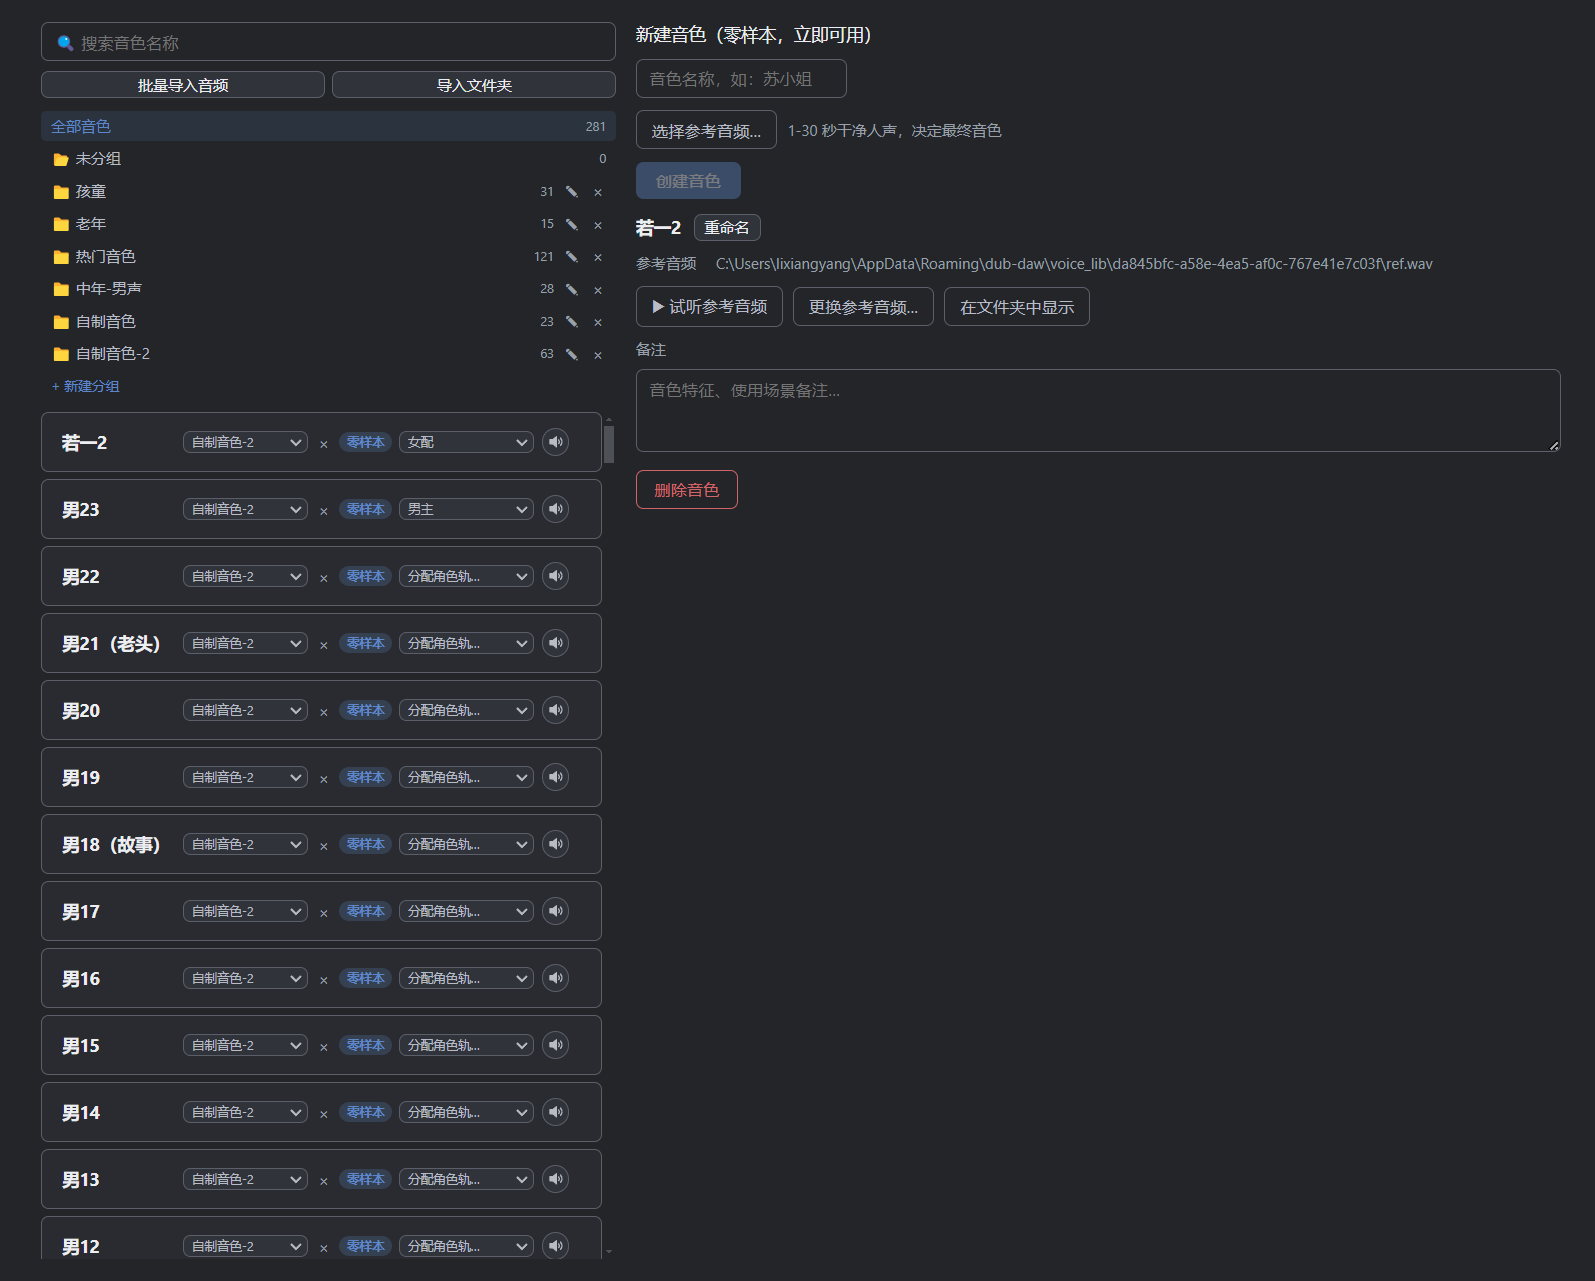Screen dimensions: 1595x1281
Task: Click the red 删除音色 button
Action: [687, 490]
